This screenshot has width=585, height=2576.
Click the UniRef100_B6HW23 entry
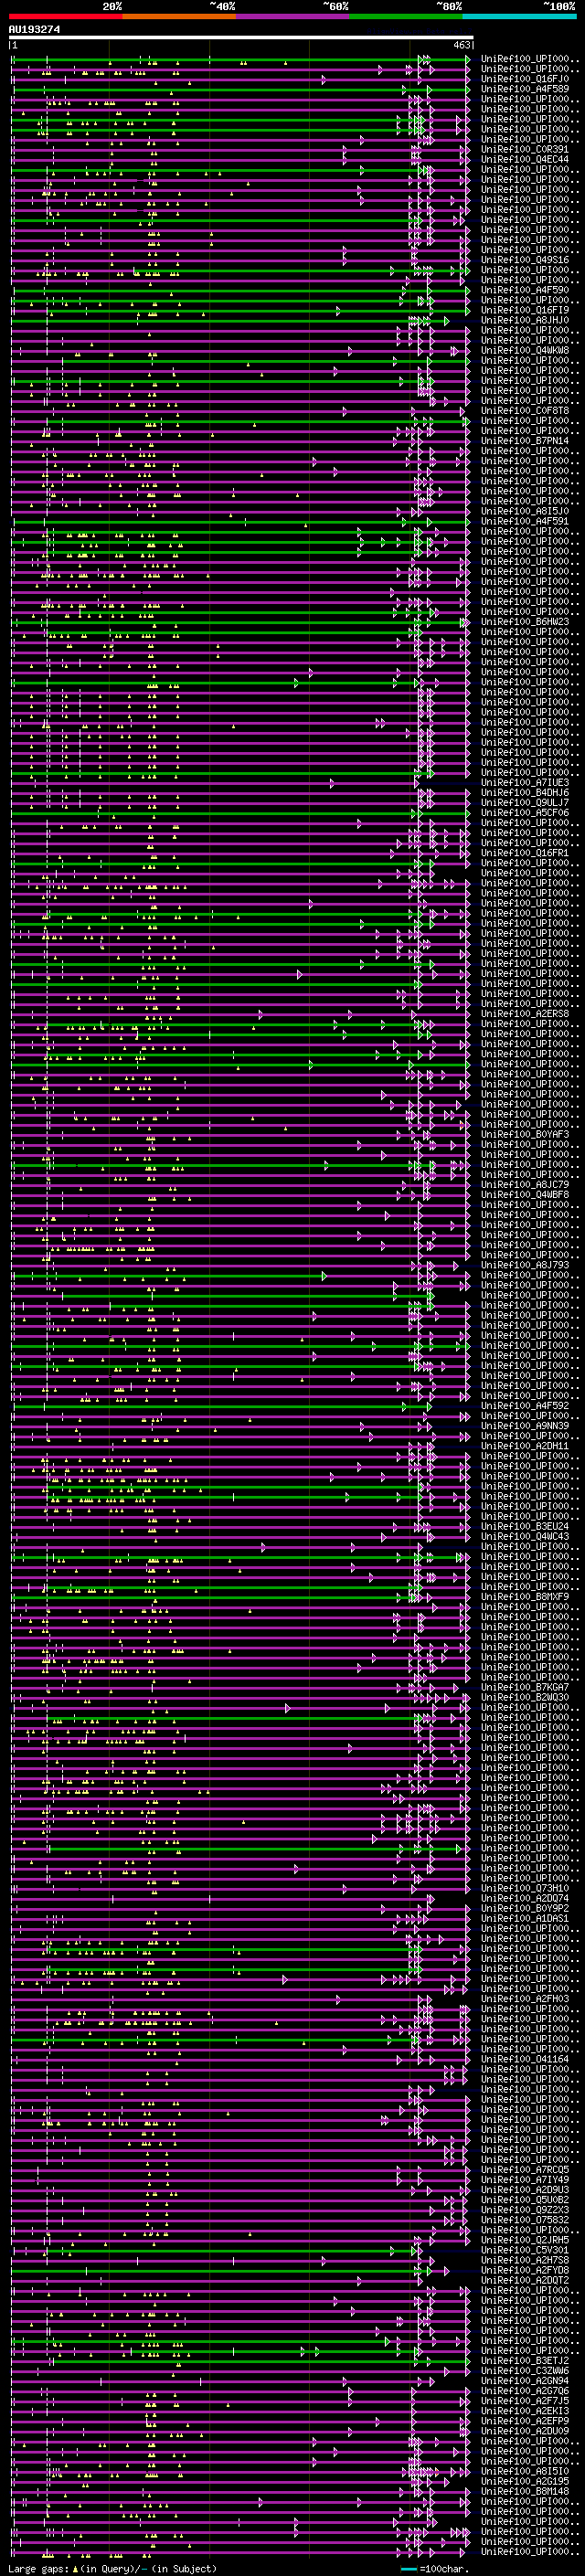pyautogui.click(x=524, y=622)
